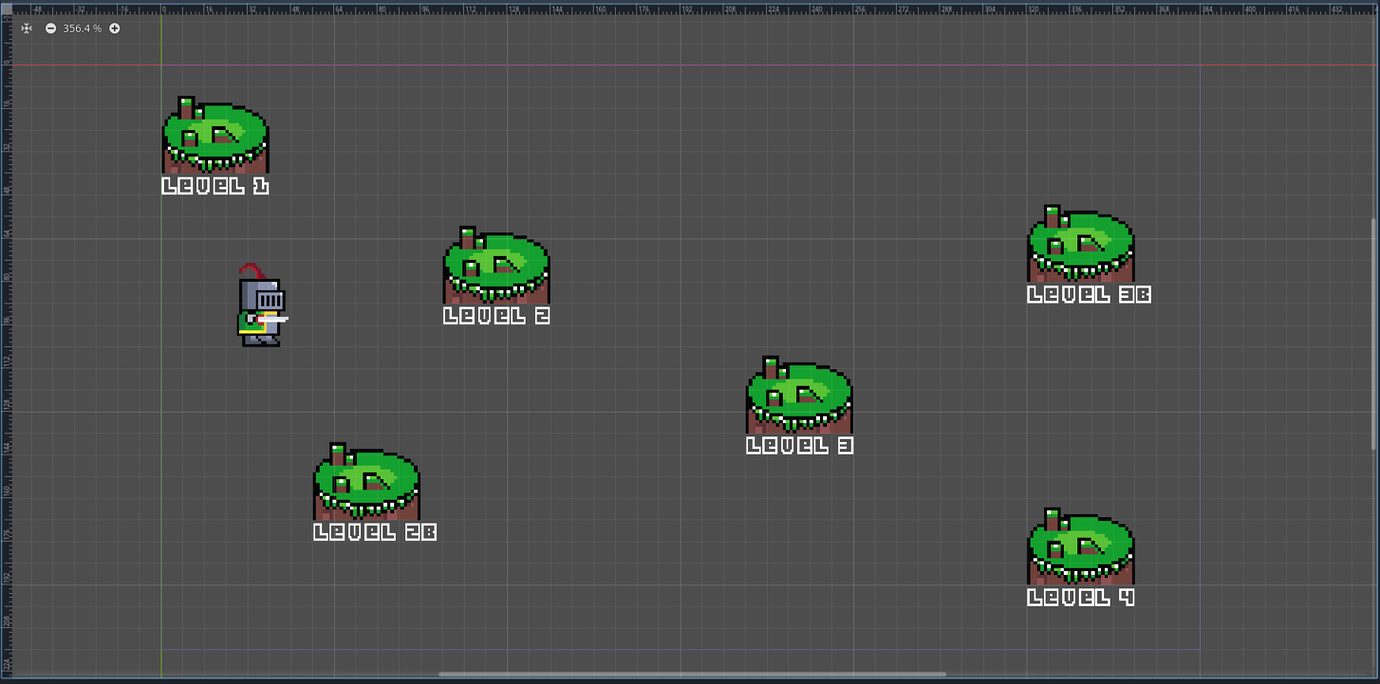Select the Level 4 island sprite
This screenshot has height=684, width=1380.
click(1081, 548)
